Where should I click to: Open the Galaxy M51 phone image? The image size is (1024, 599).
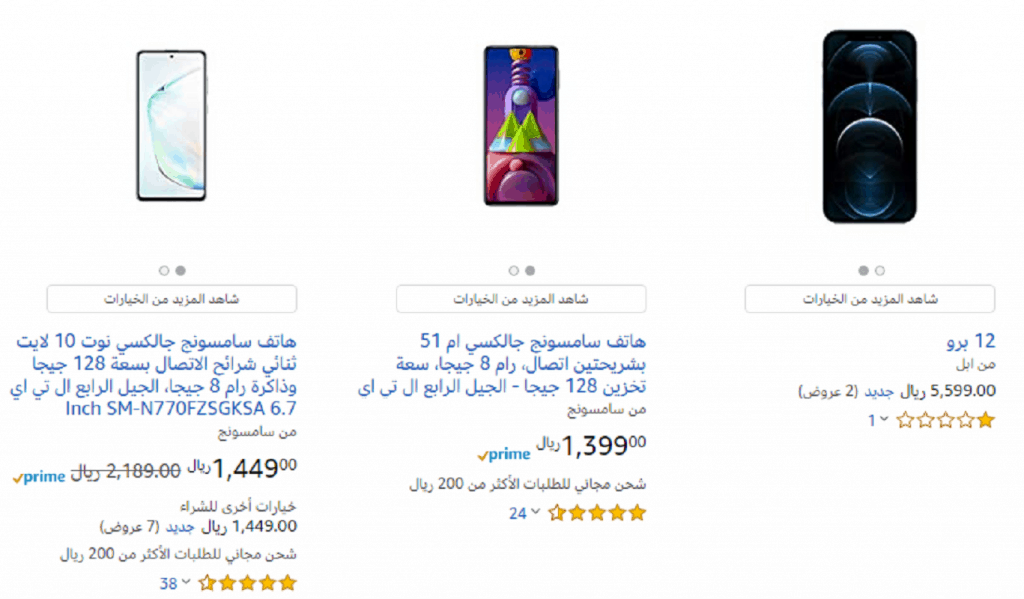521,125
